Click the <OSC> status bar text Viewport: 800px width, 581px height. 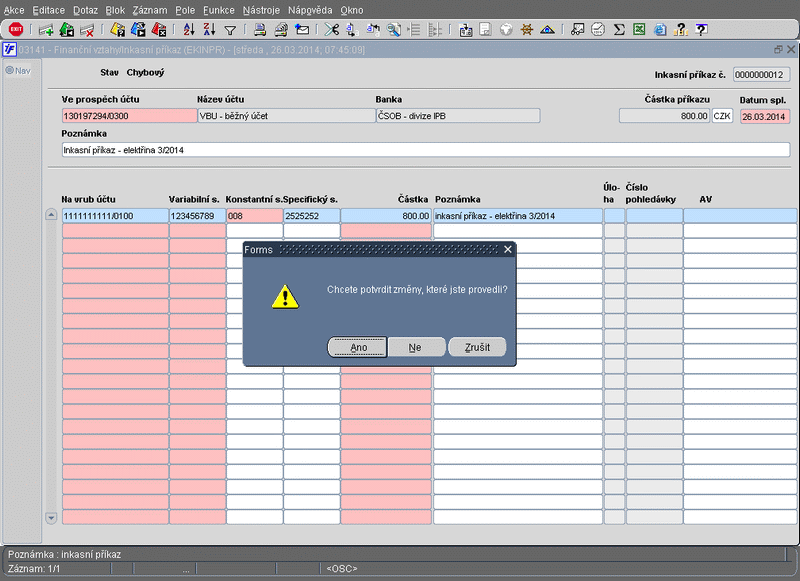coord(342,568)
